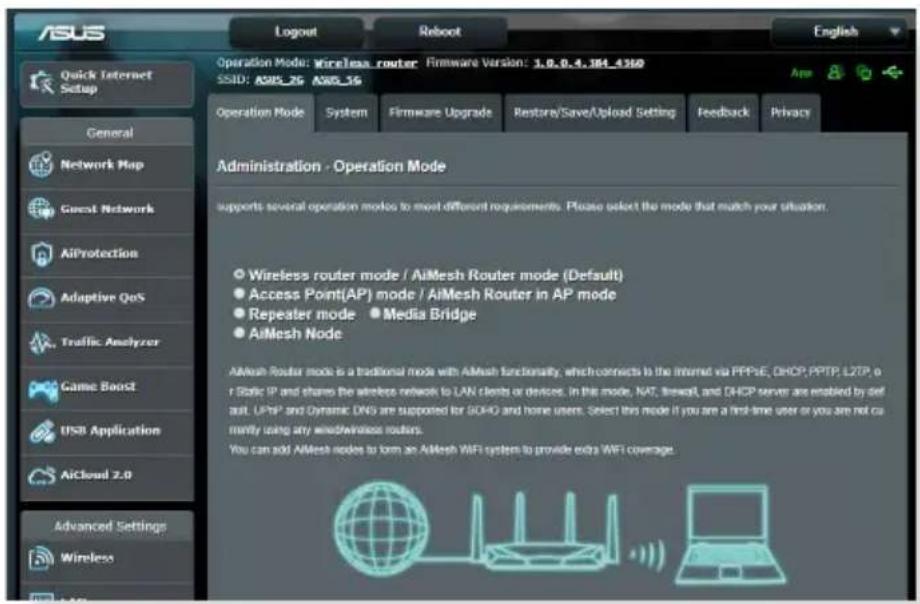Click the Administration - Operation Mode heading
Screen dimensions: 920x604
tap(331, 167)
